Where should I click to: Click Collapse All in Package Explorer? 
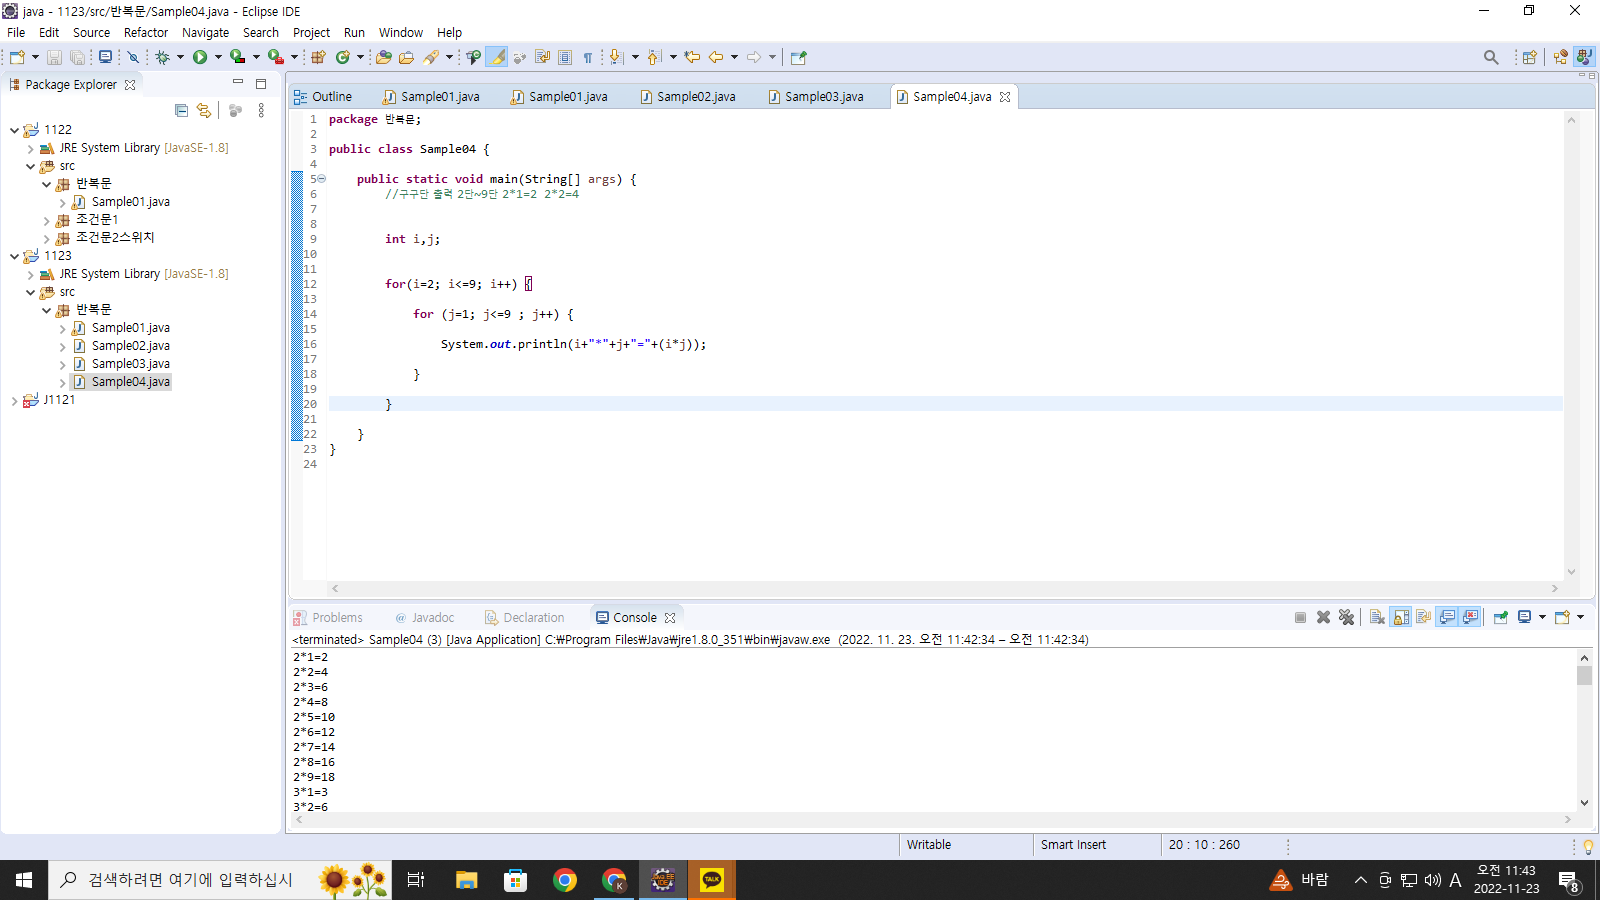pyautogui.click(x=181, y=110)
